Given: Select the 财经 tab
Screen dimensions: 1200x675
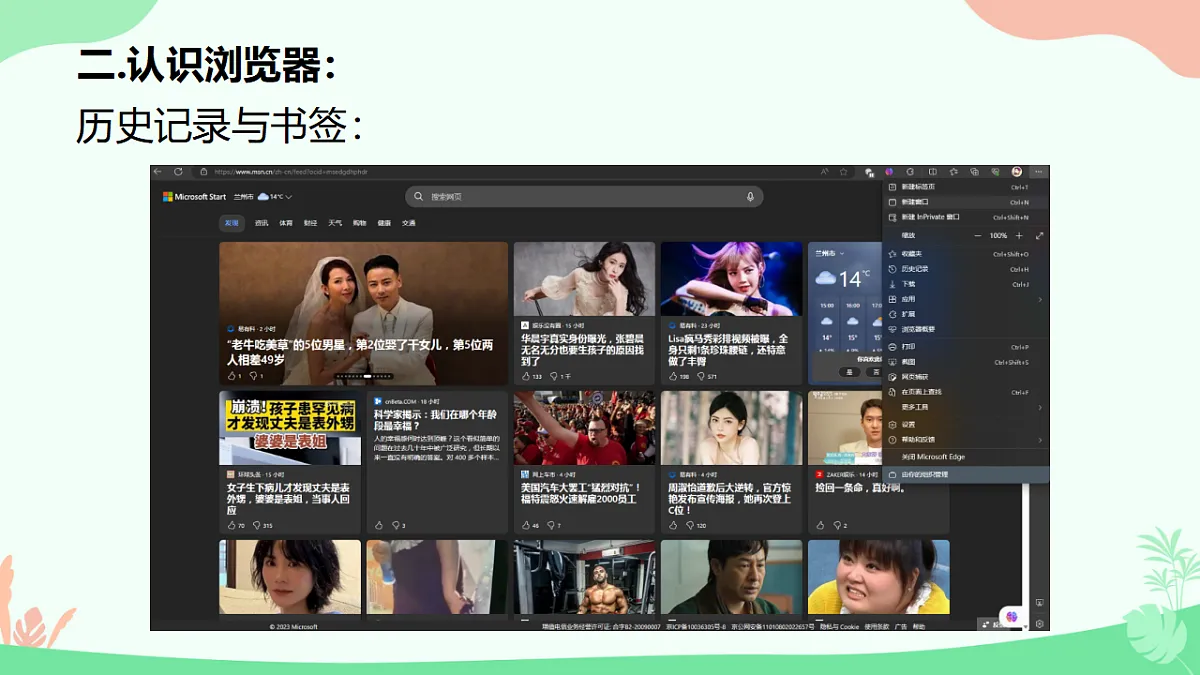Looking at the screenshot, I should pyautogui.click(x=311, y=223).
